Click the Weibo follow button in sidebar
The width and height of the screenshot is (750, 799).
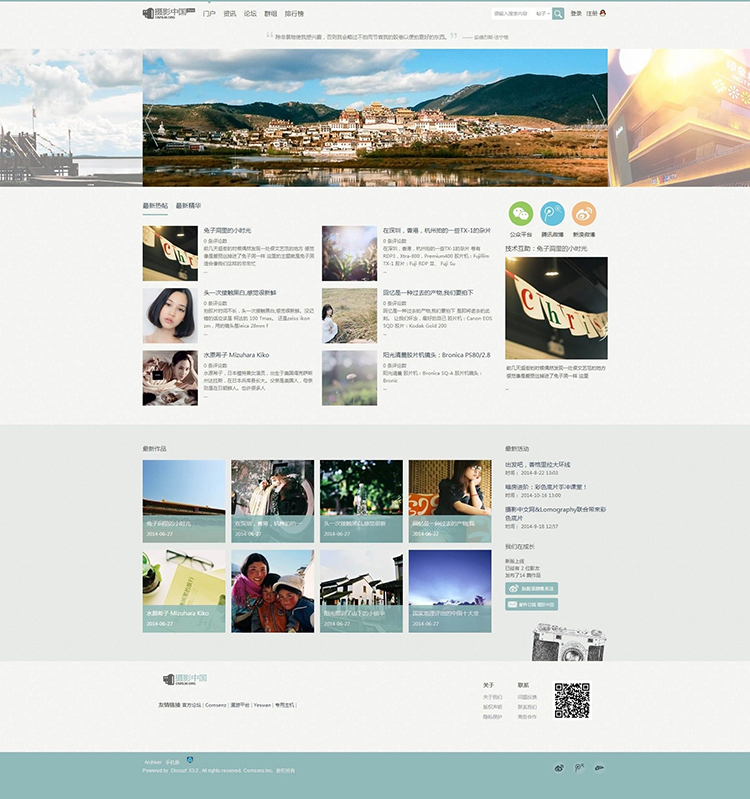point(531,588)
